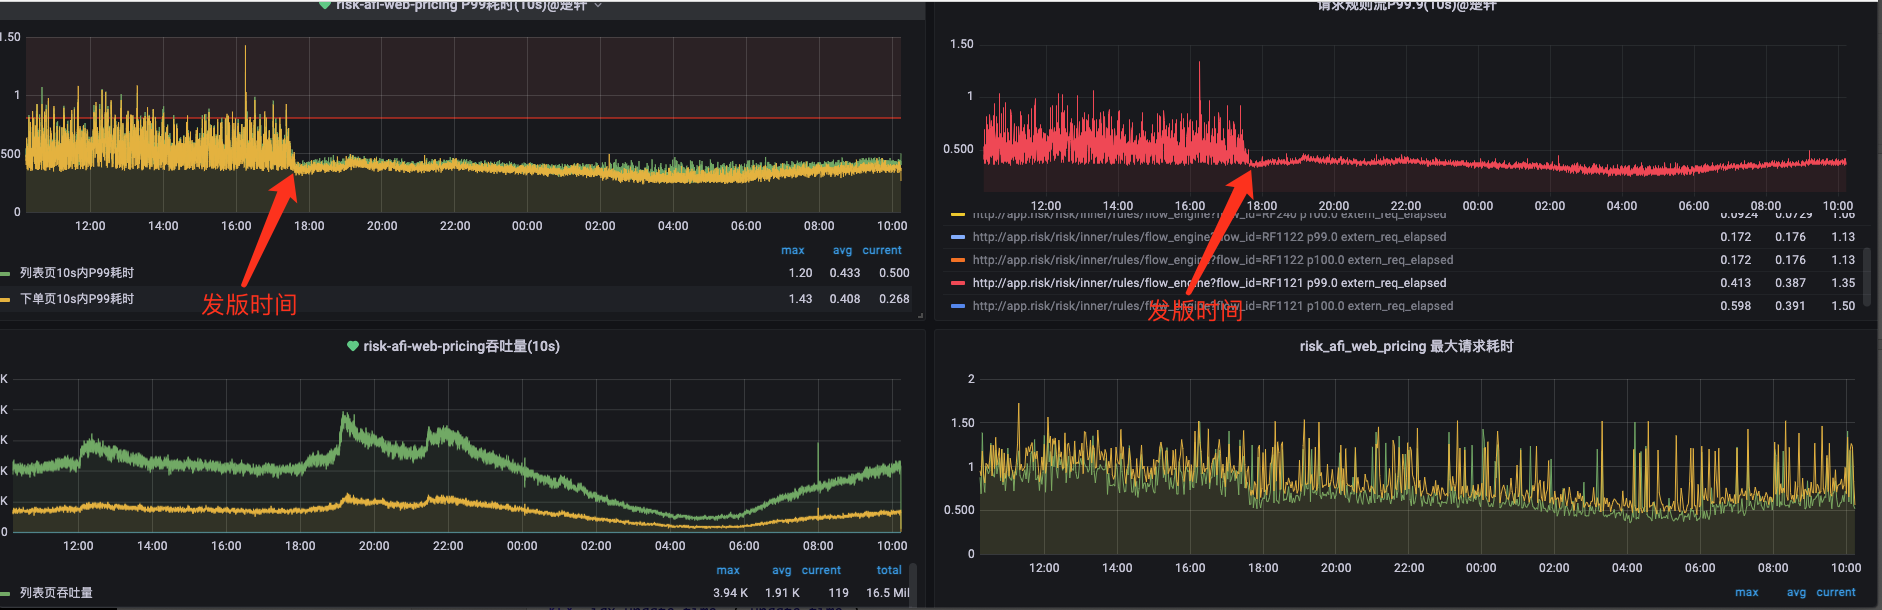Screen dimensions: 1882x610
Task: Click max value 3.94 K in 吞吐量 legend
Action: click(730, 593)
